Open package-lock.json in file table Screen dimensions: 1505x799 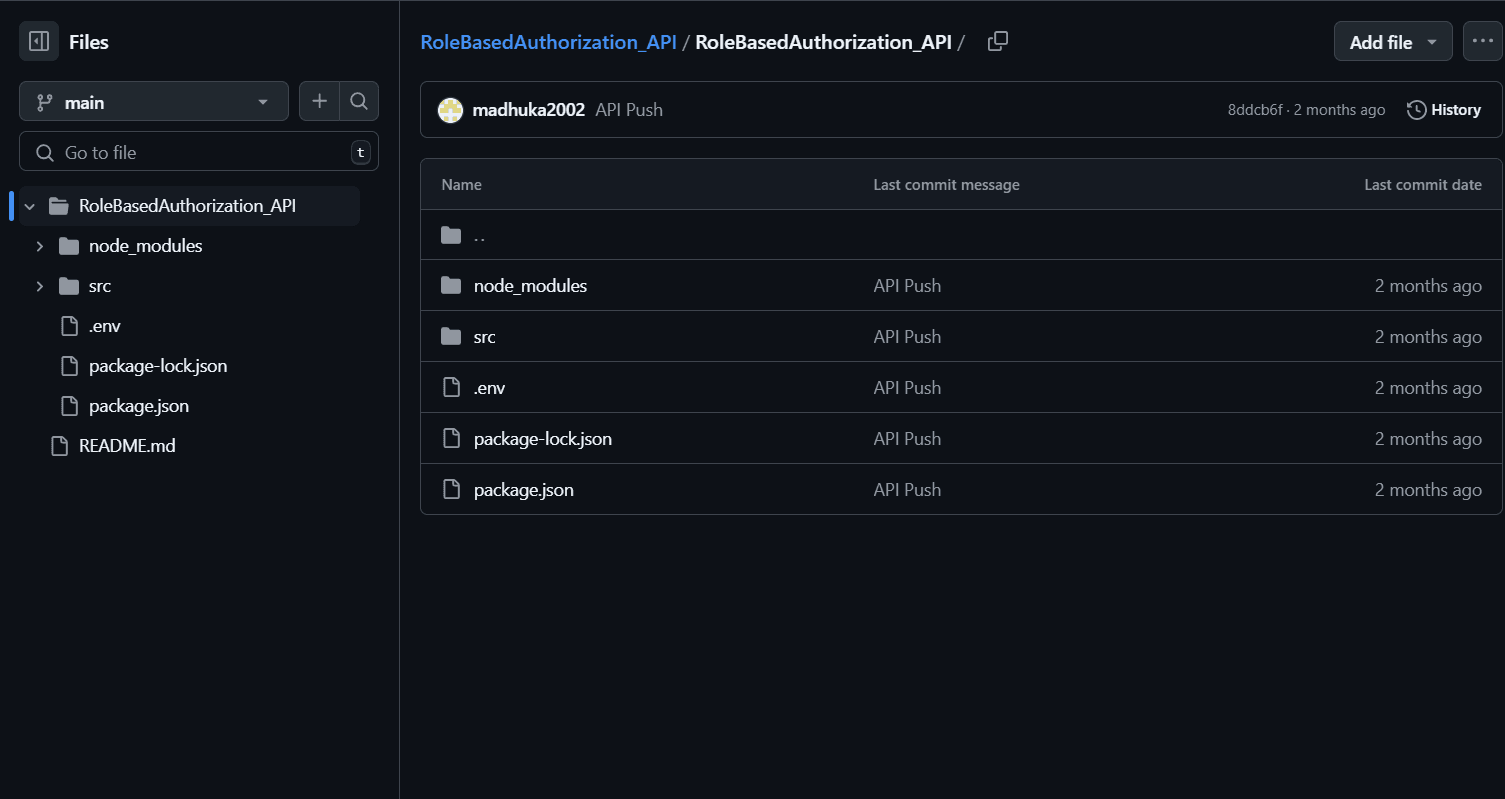pyautogui.click(x=543, y=439)
